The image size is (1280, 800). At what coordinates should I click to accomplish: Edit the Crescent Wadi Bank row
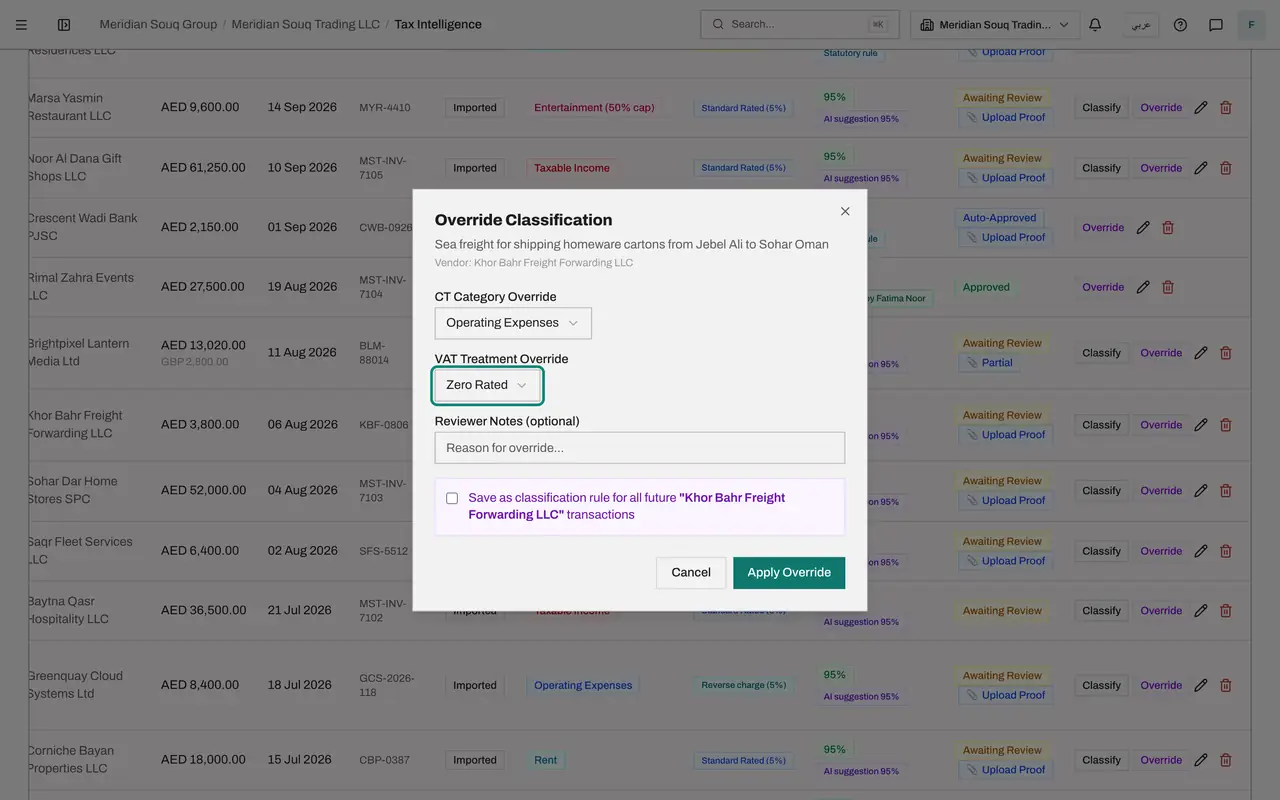1143,228
